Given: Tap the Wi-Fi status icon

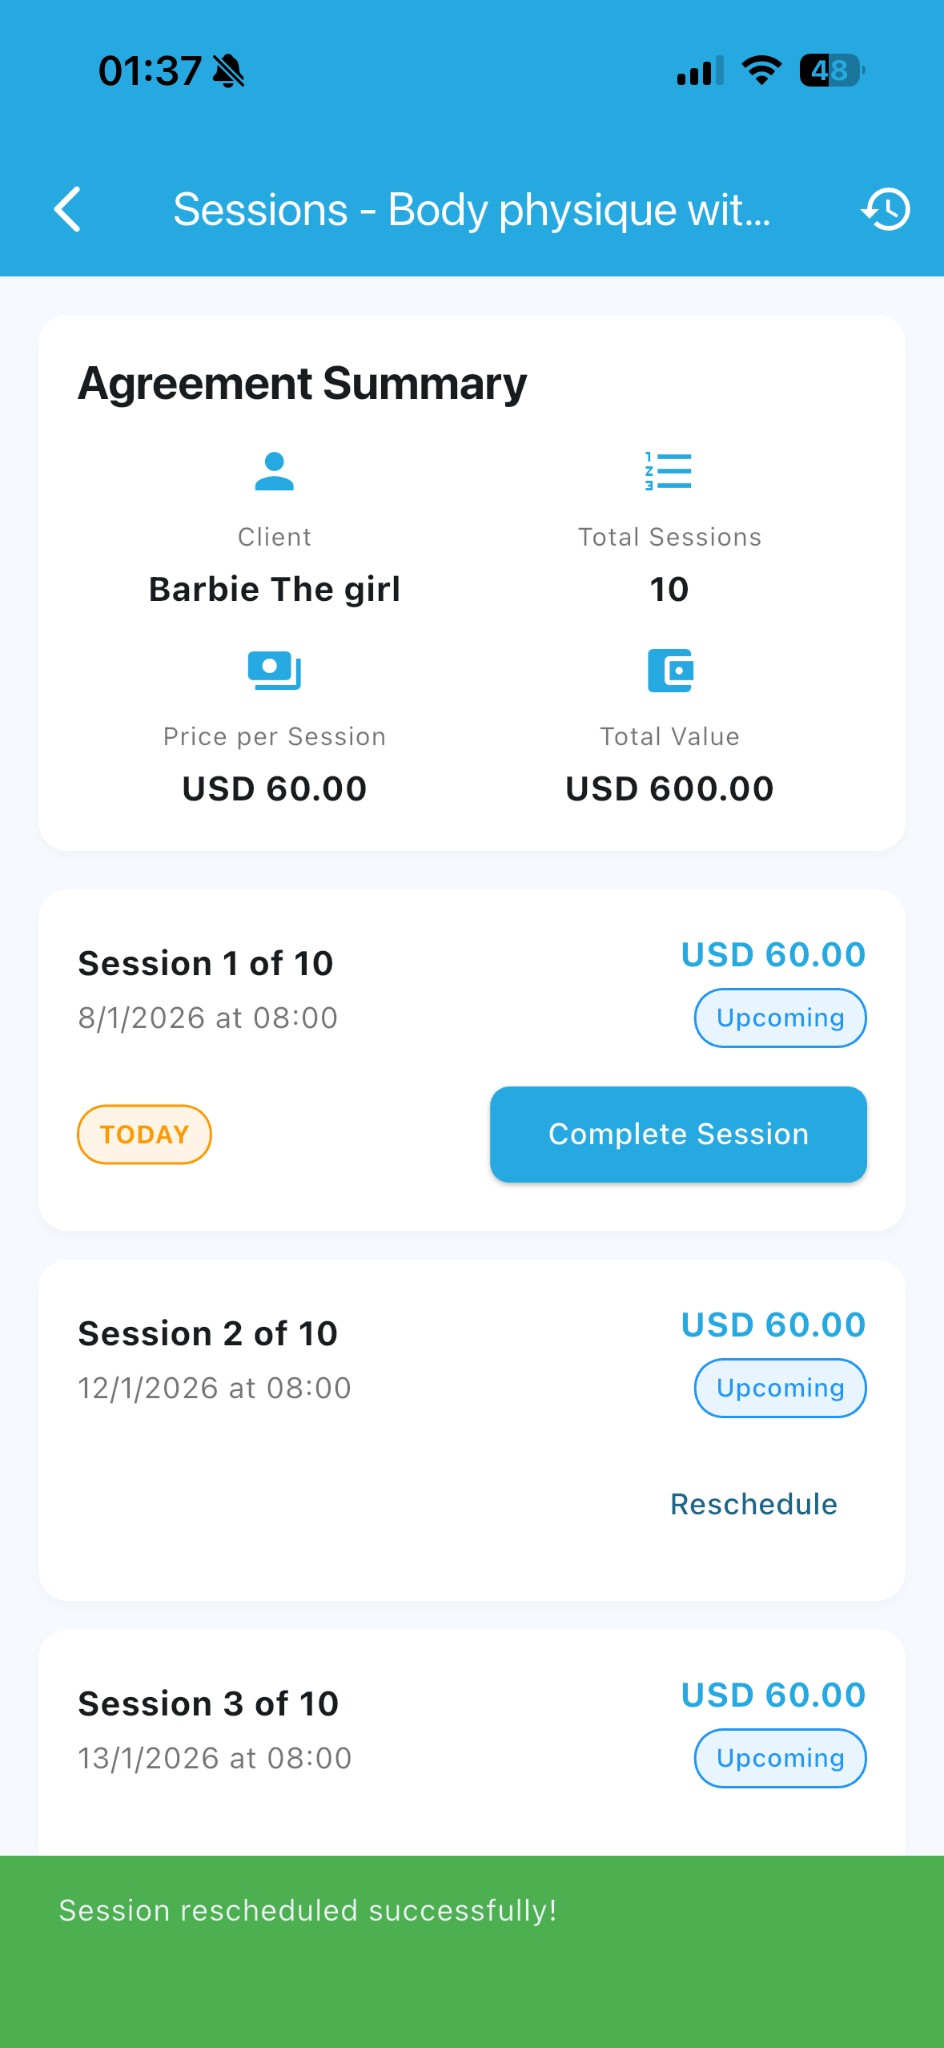Looking at the screenshot, I should point(761,71).
